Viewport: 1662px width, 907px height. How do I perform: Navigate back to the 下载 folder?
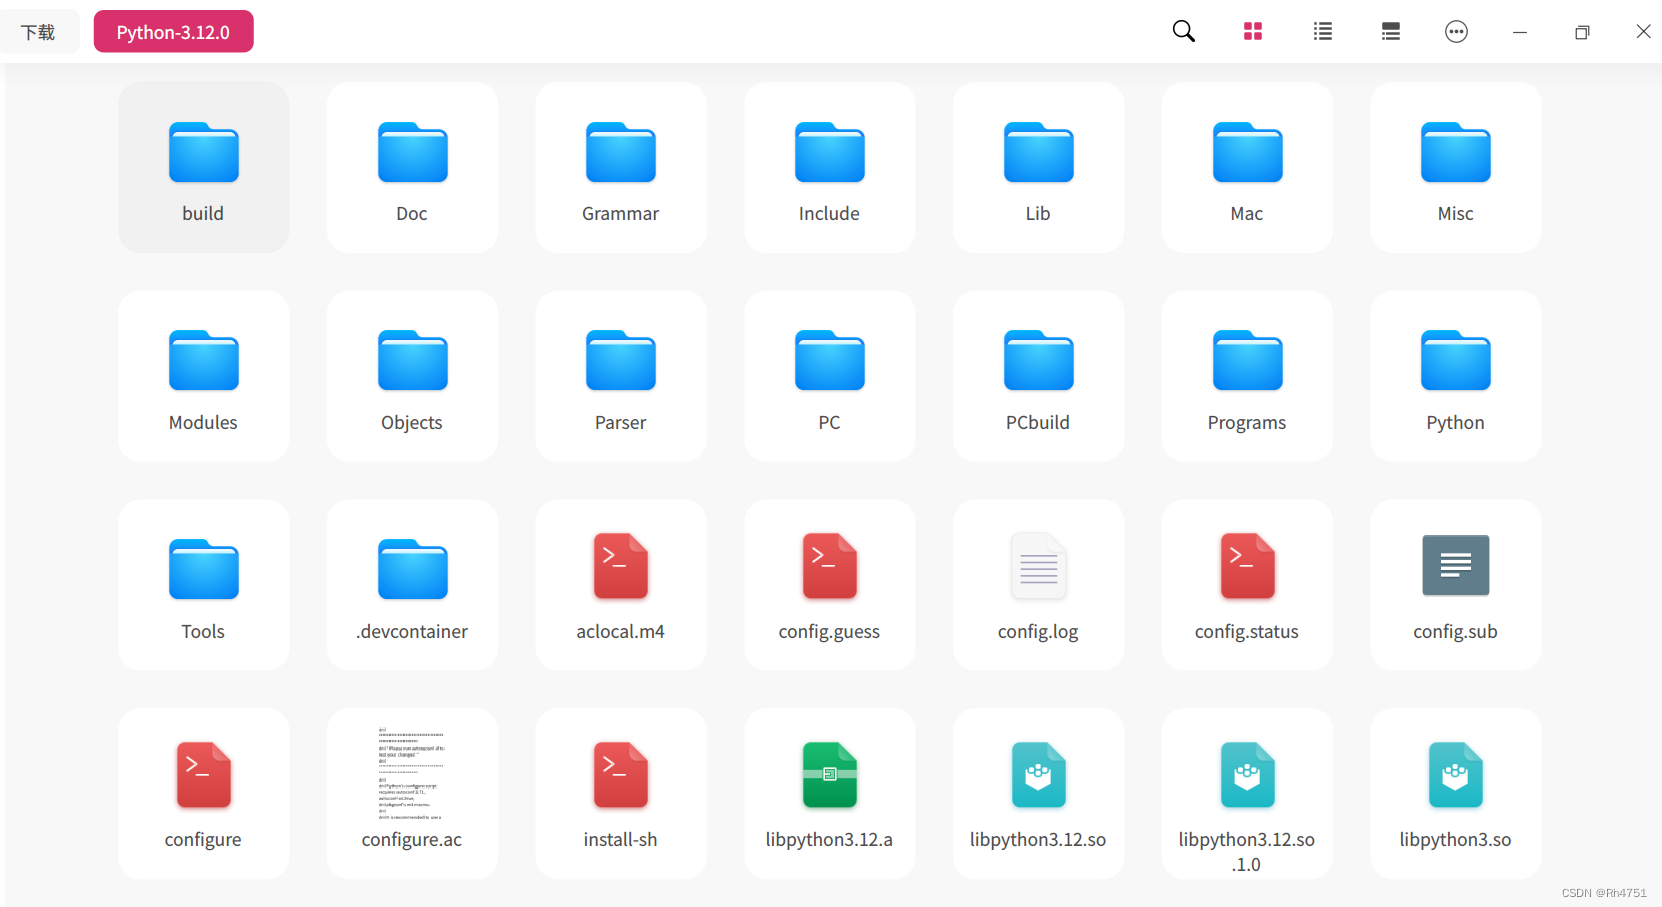tap(39, 31)
